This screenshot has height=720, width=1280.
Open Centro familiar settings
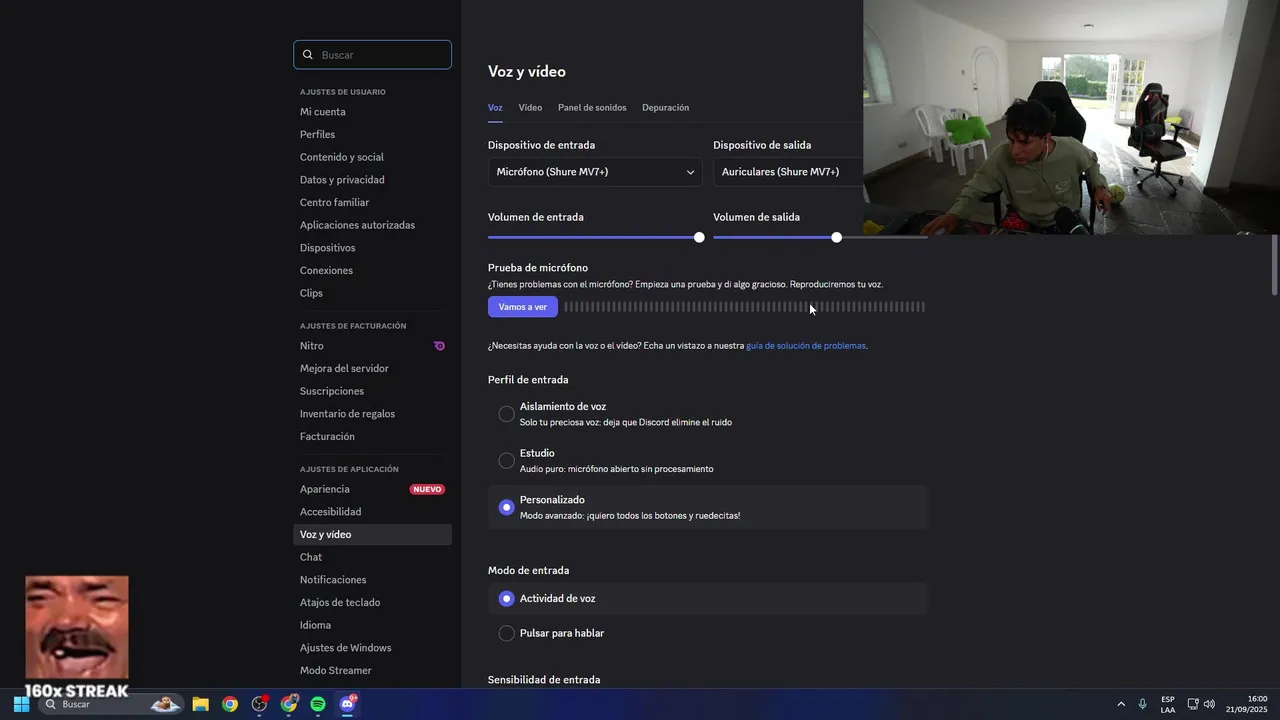372,202
